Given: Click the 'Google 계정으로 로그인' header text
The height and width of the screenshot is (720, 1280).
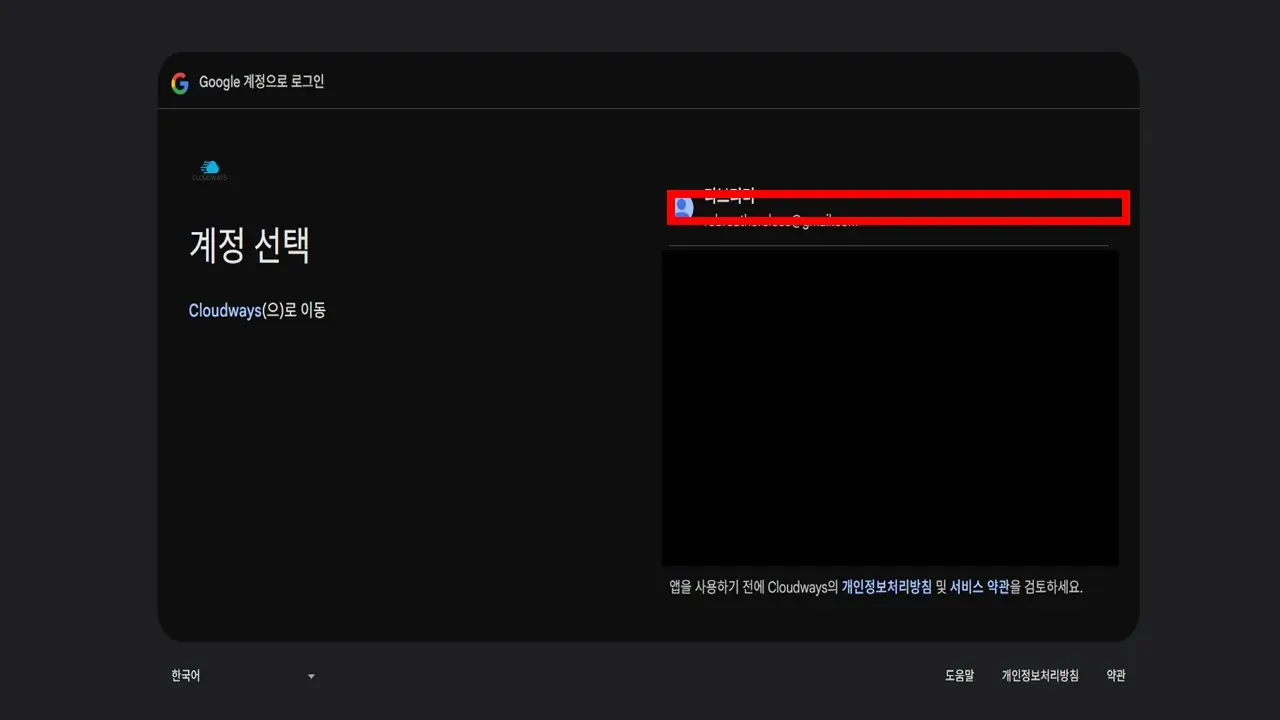Looking at the screenshot, I should pyautogui.click(x=262, y=82).
